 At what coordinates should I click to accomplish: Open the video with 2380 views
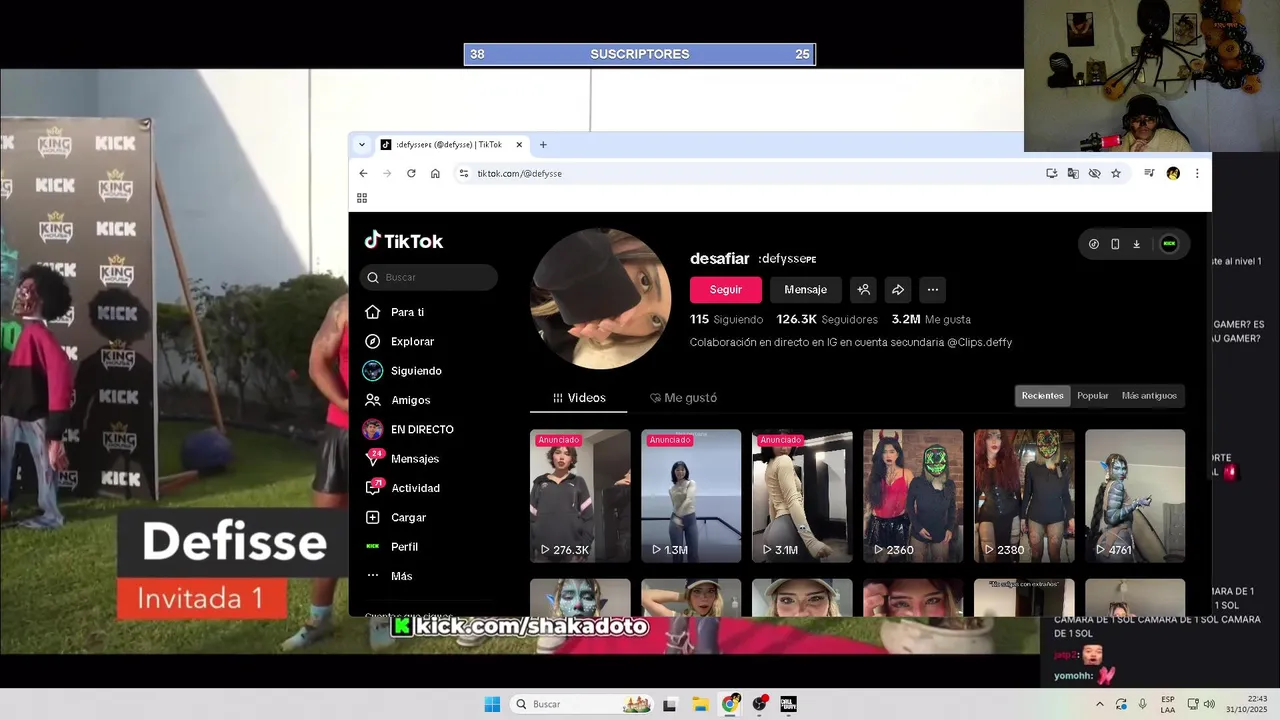click(x=1024, y=496)
